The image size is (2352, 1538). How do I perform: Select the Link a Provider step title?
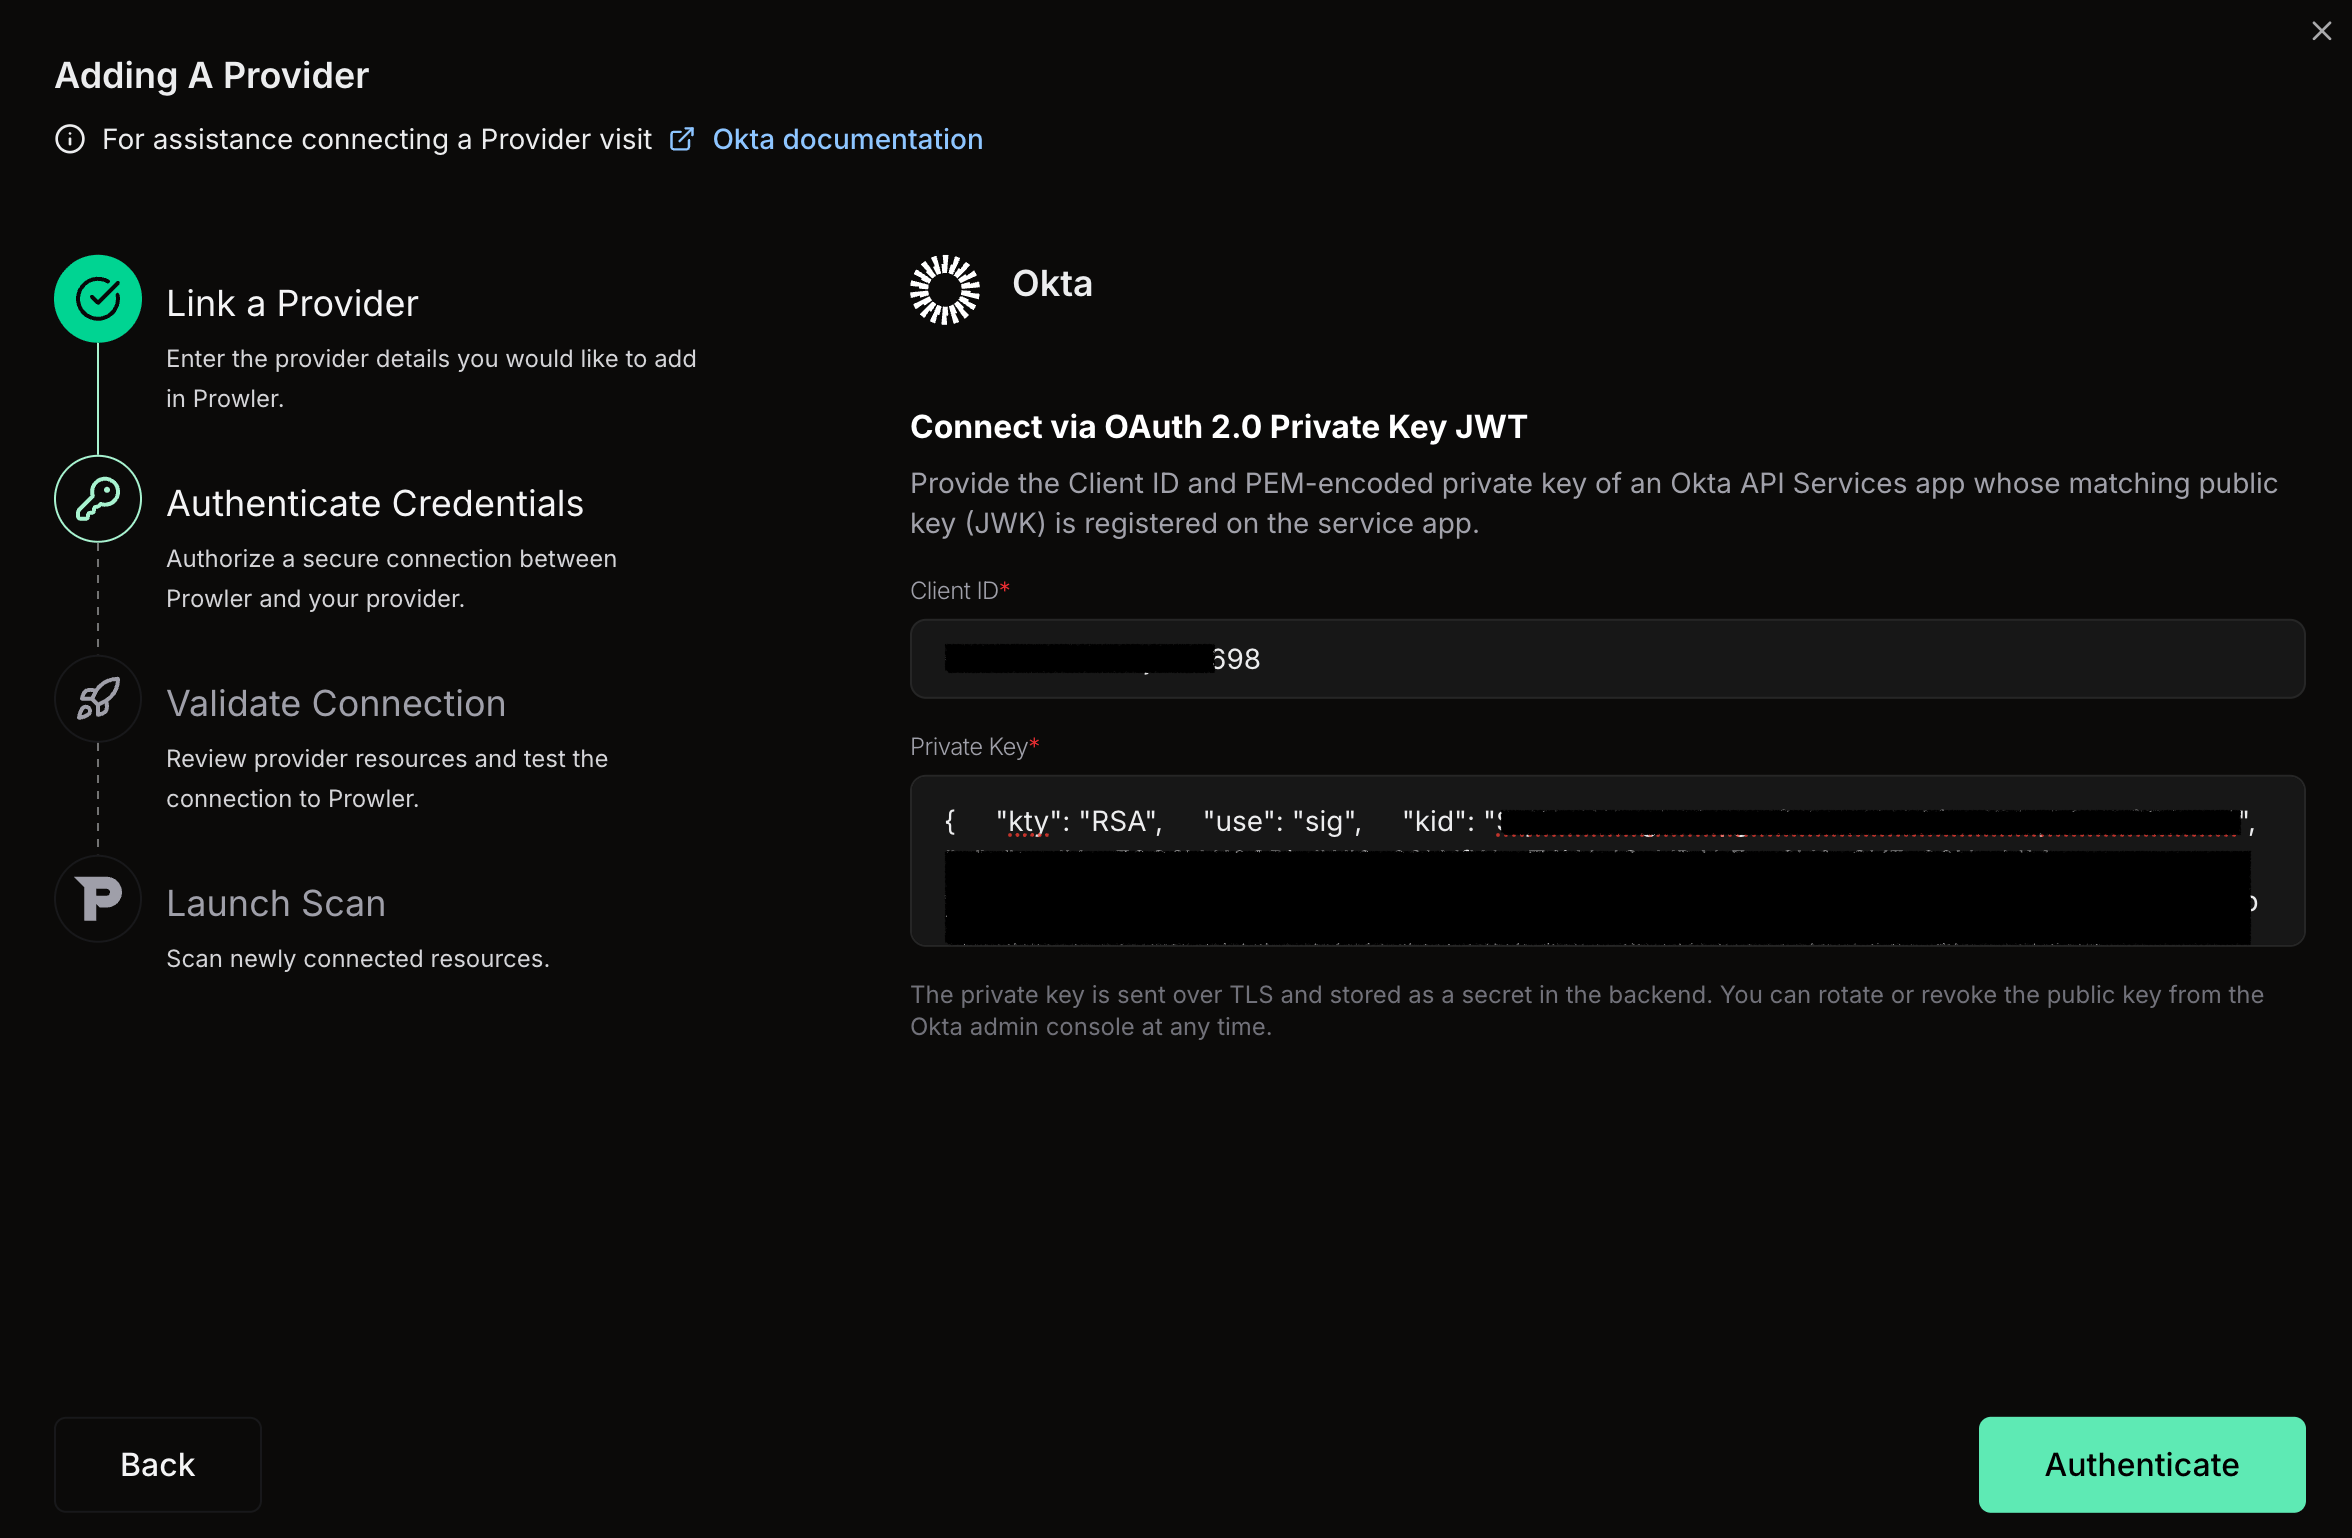point(292,303)
